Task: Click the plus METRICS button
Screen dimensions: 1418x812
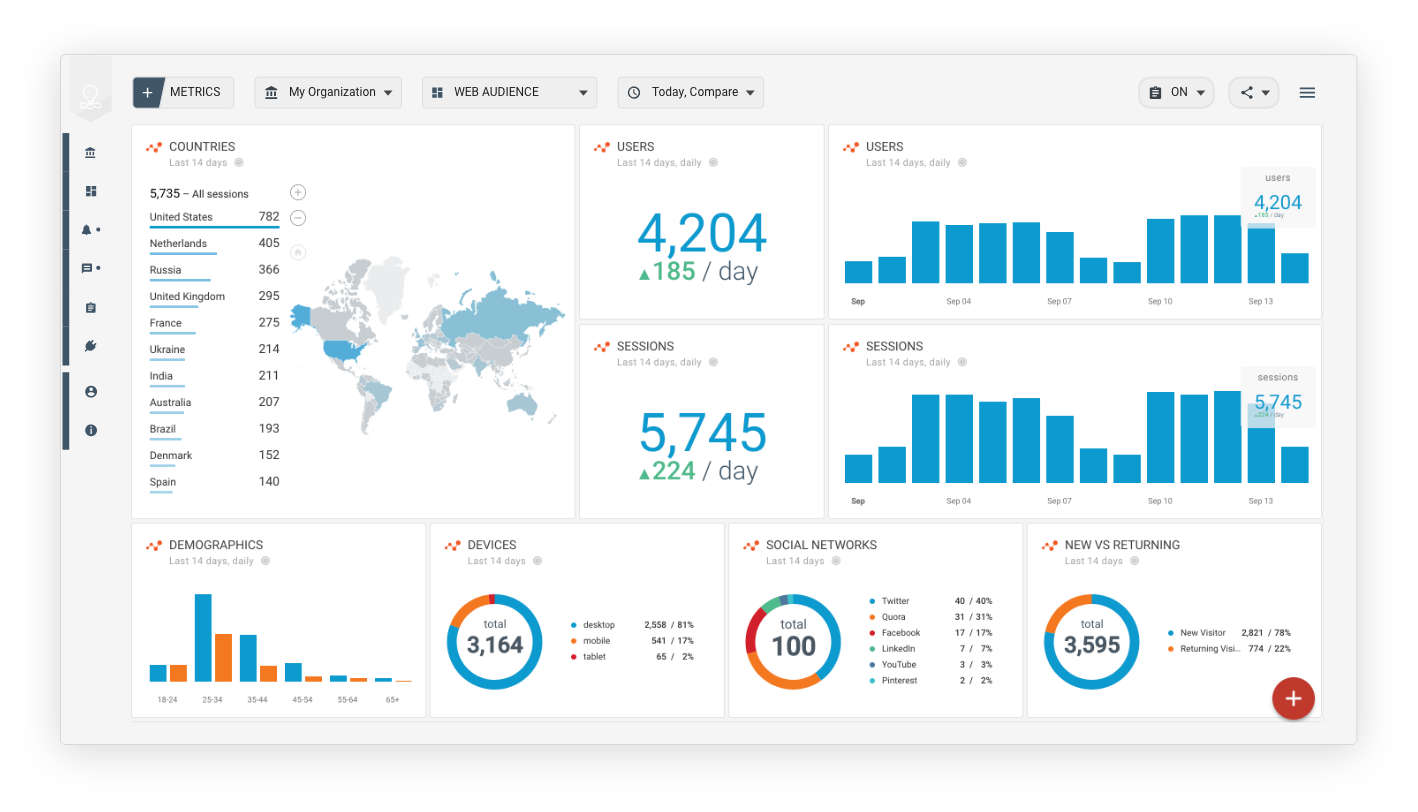Action: [x=183, y=92]
